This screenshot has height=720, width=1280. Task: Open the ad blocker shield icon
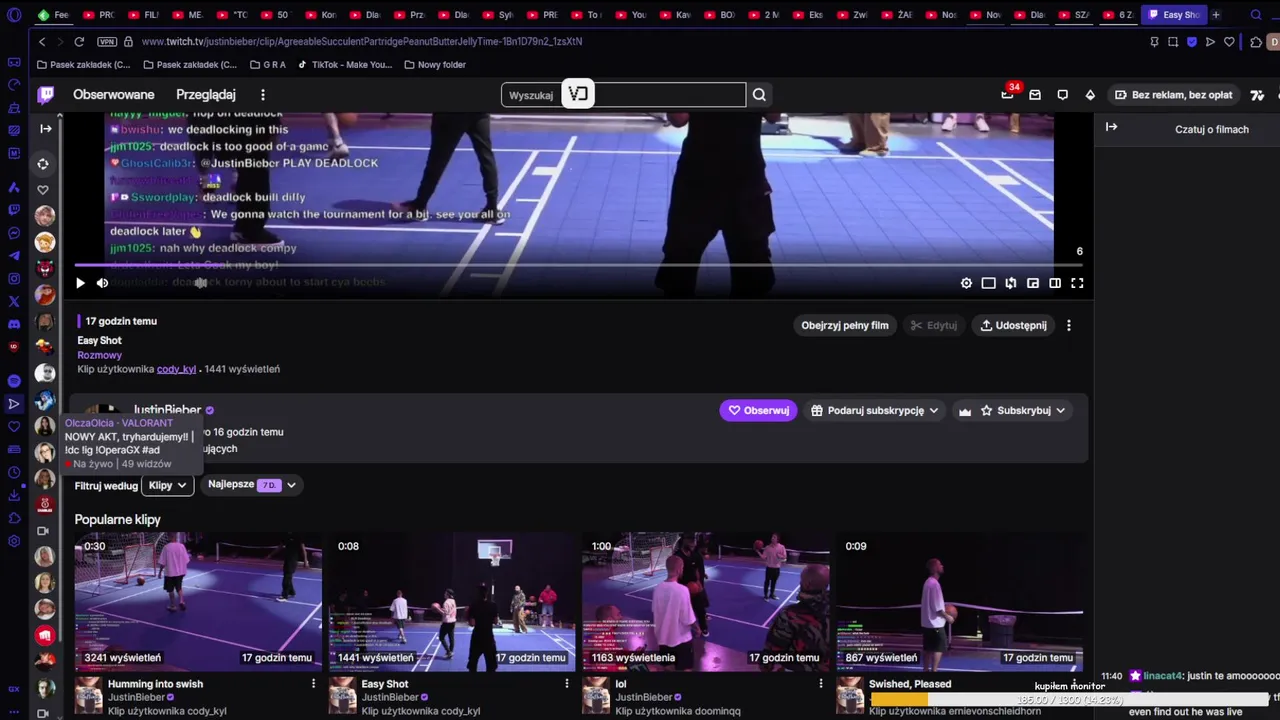click(1192, 42)
